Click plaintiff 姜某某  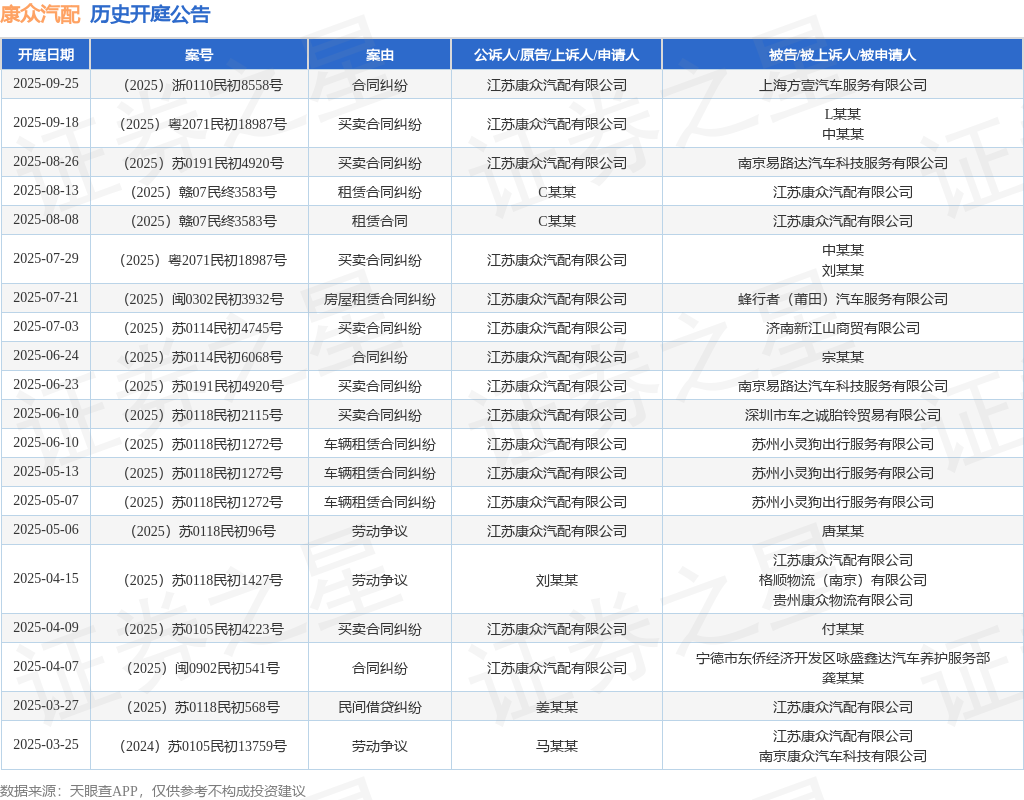click(556, 707)
